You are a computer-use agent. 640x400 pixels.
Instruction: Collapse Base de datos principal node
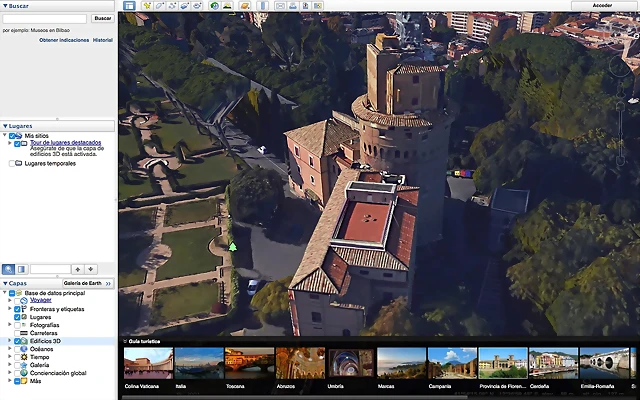5,293
